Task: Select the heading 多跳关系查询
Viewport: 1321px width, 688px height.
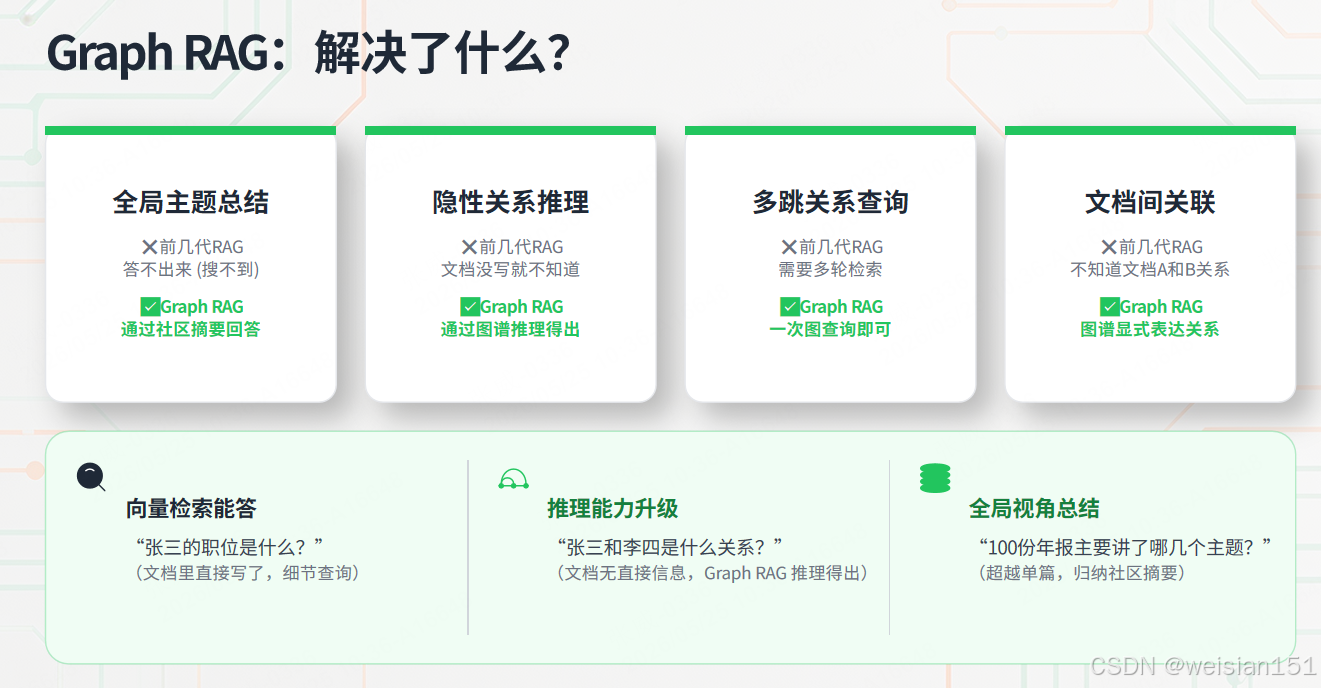Action: point(831,202)
